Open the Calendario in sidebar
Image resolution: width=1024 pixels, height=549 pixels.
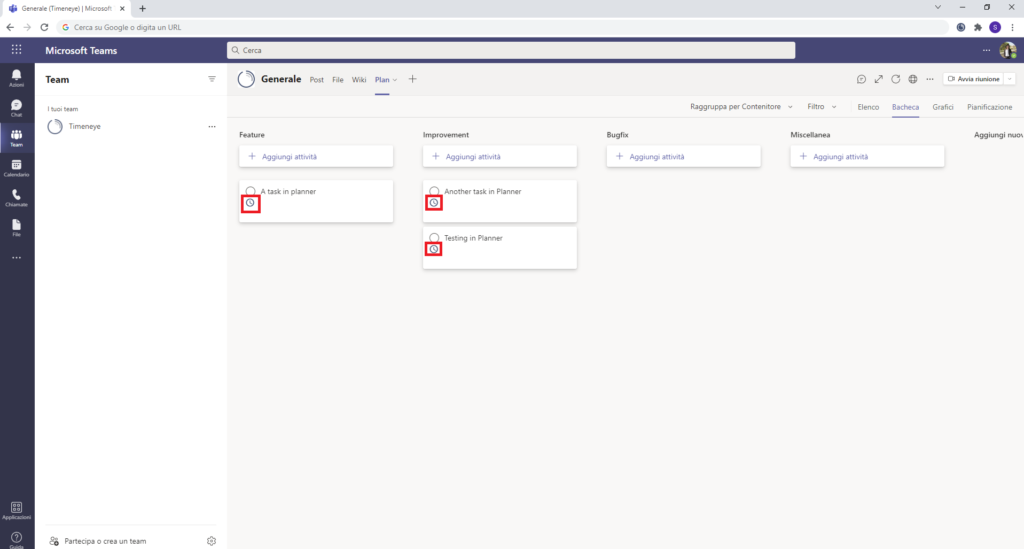click(x=16, y=168)
